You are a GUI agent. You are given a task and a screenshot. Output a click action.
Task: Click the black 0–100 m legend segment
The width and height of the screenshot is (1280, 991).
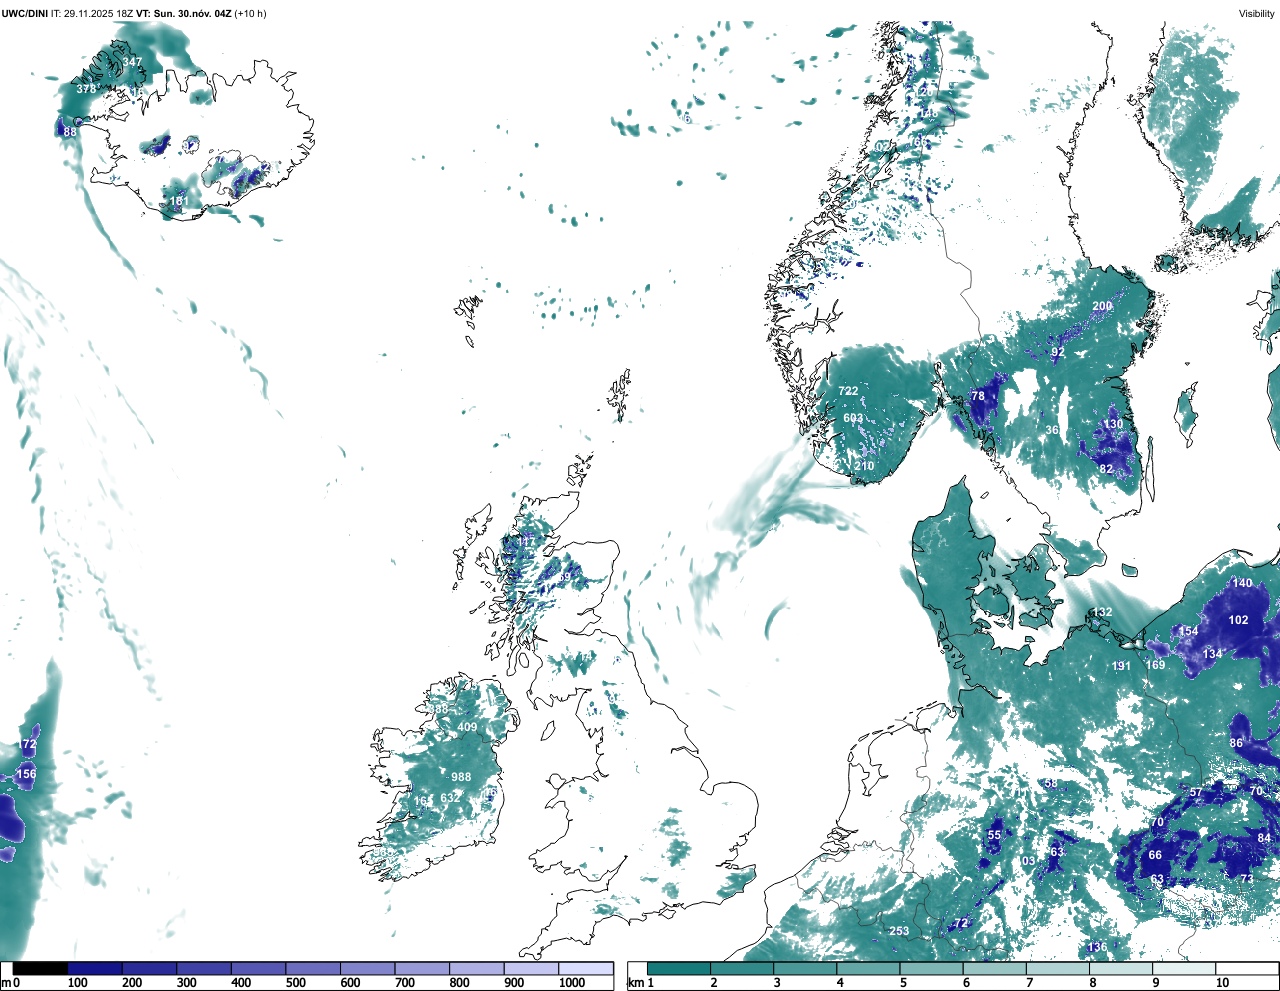coord(41,969)
